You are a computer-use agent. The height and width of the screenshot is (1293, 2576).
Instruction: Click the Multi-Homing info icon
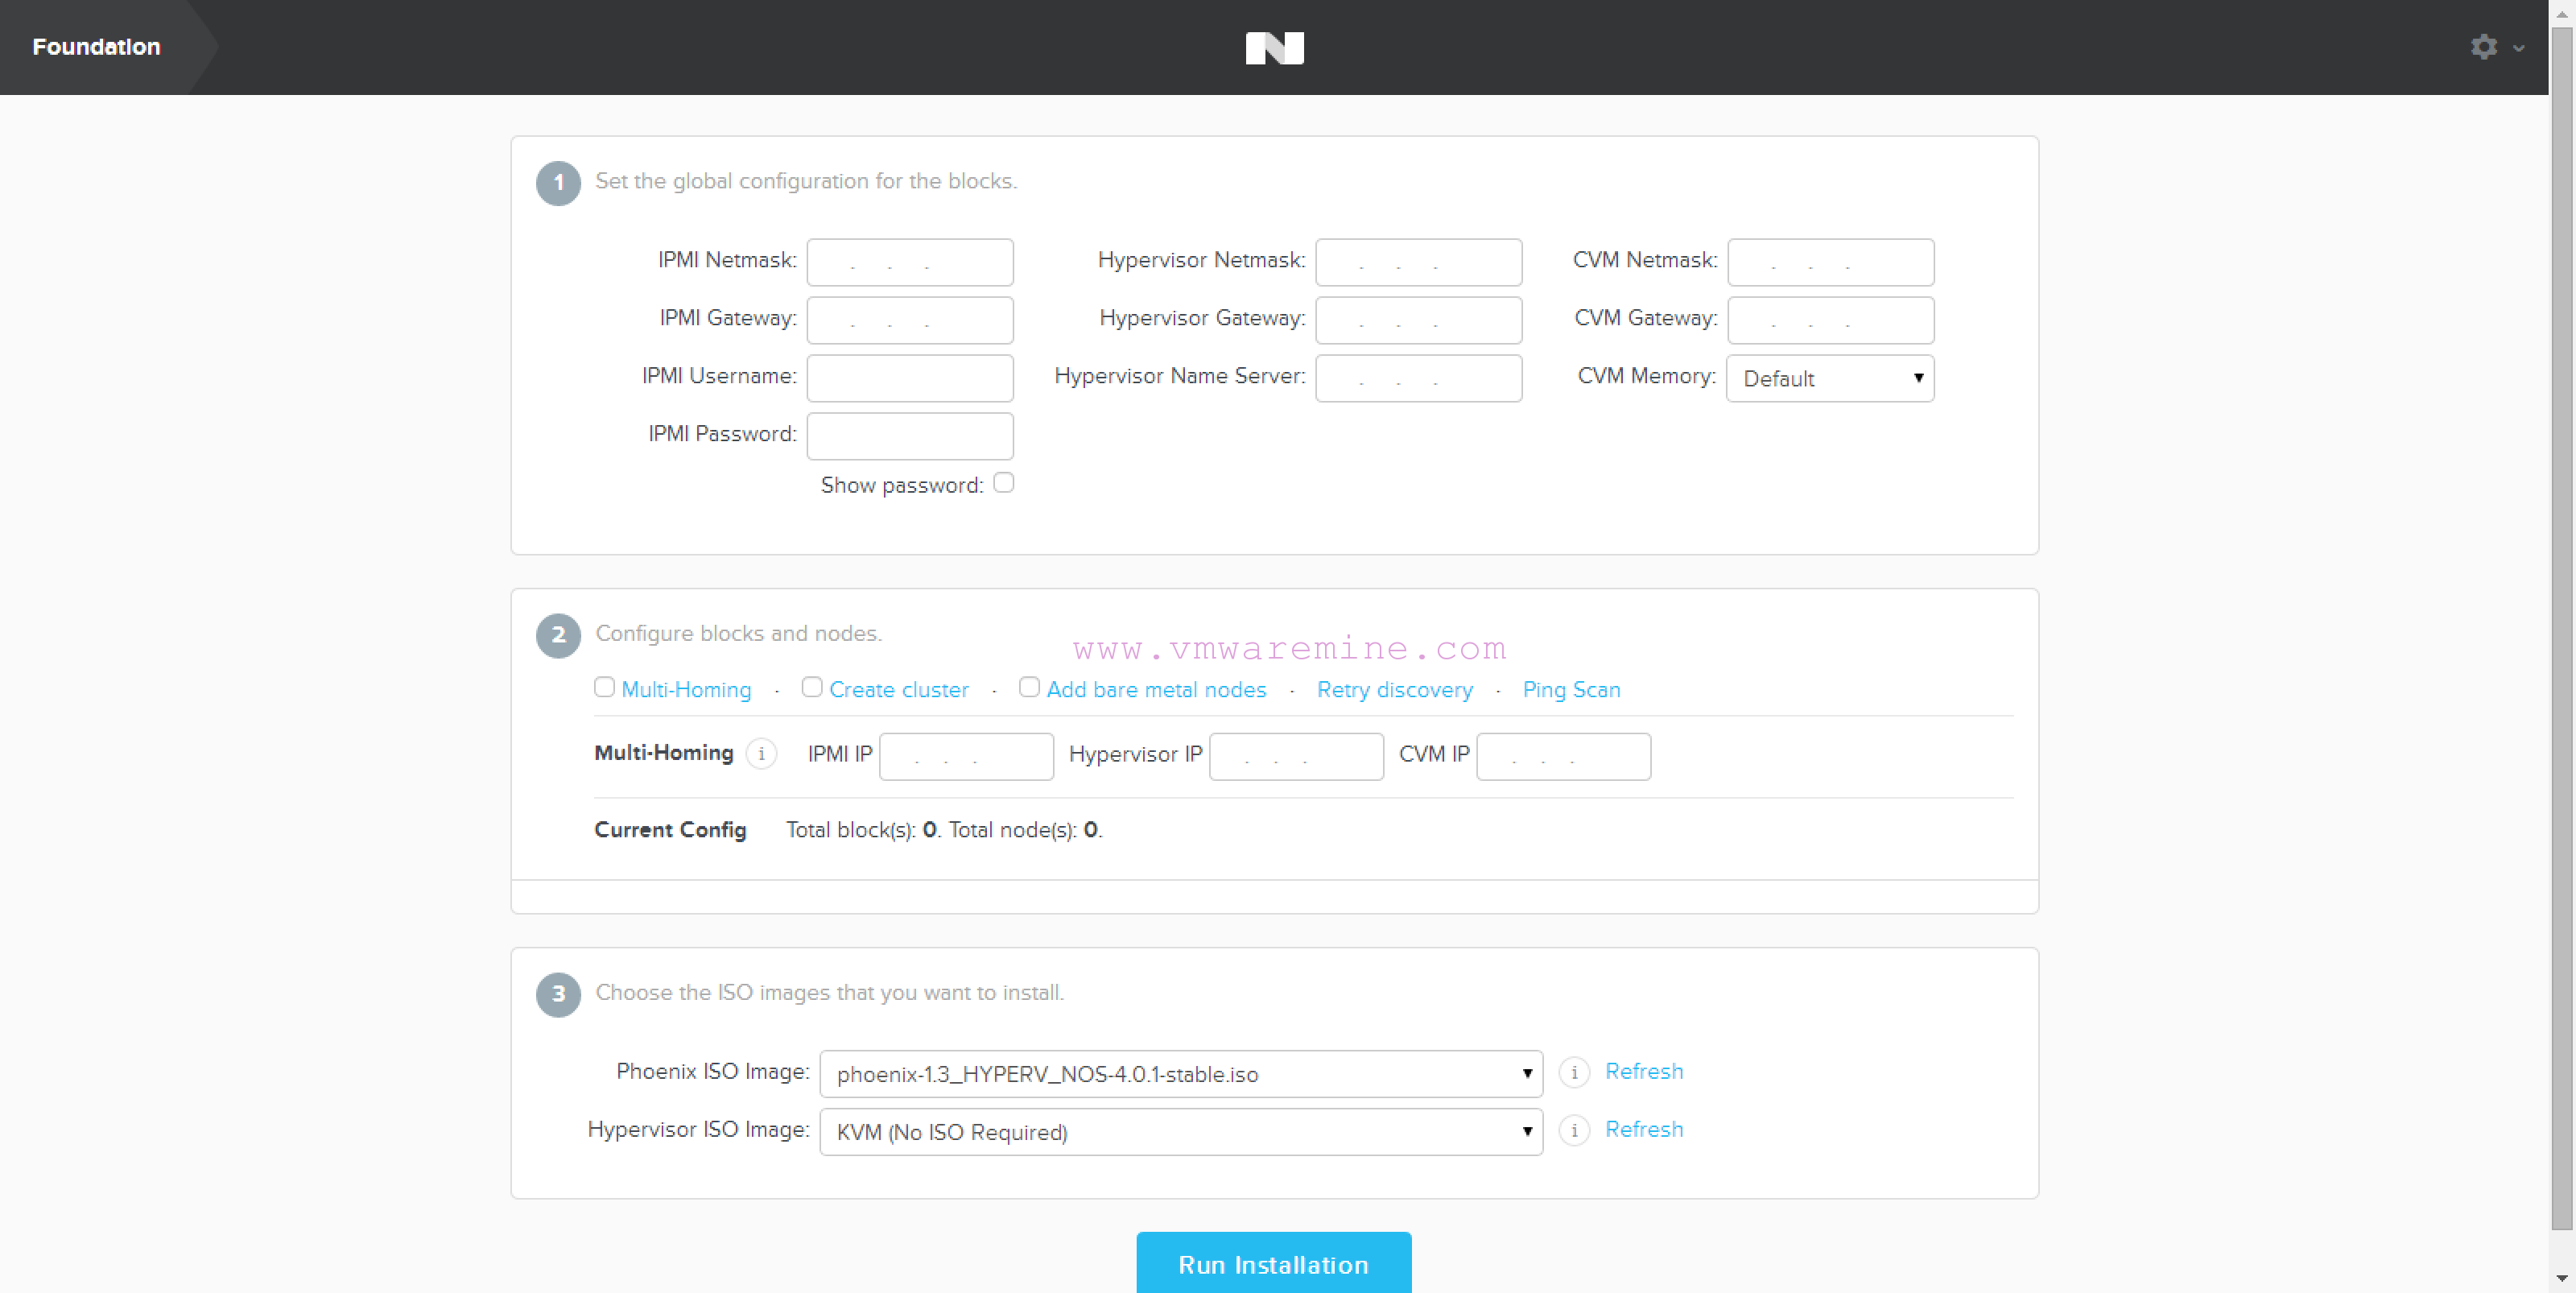coord(761,754)
